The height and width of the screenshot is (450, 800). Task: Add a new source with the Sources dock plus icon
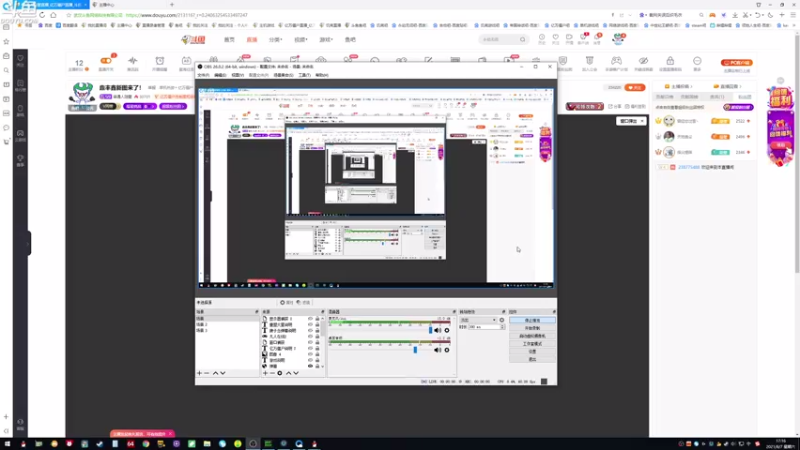coord(265,373)
